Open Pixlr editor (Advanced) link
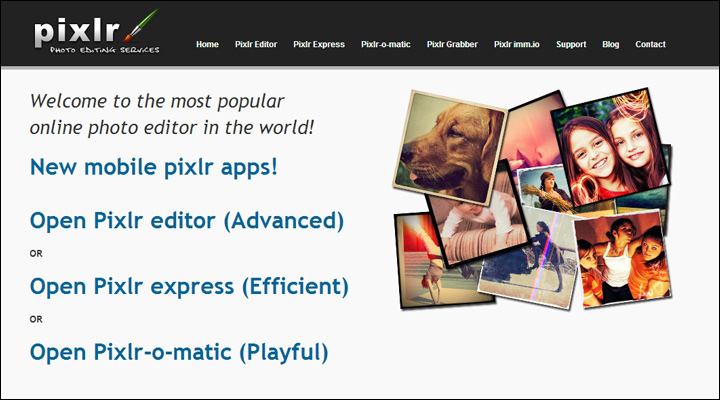 click(187, 221)
